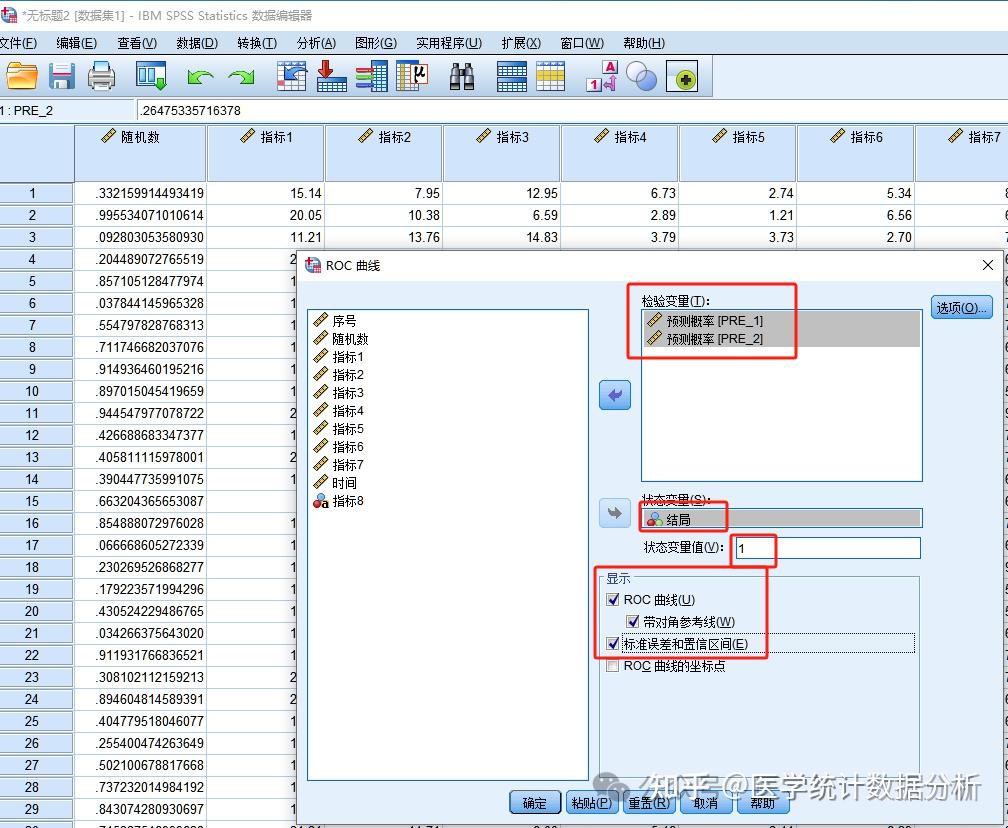
Task: Uncheck 标准误差和置信区间 checkbox
Action: [613, 644]
